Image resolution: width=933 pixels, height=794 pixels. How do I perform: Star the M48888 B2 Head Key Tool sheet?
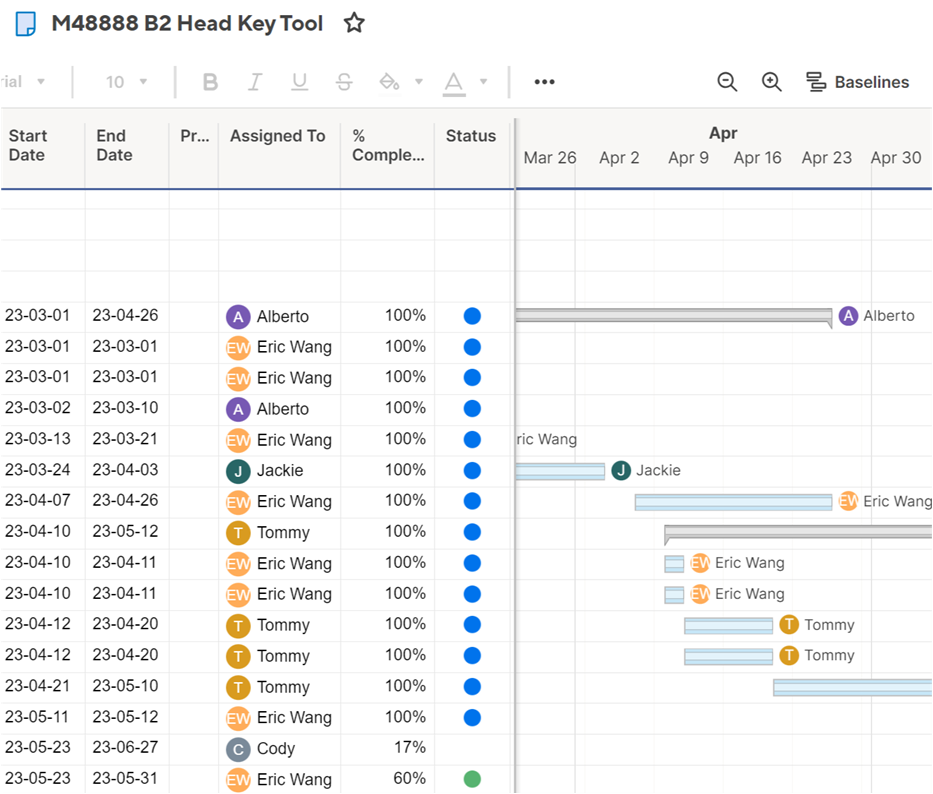pyautogui.click(x=354, y=23)
